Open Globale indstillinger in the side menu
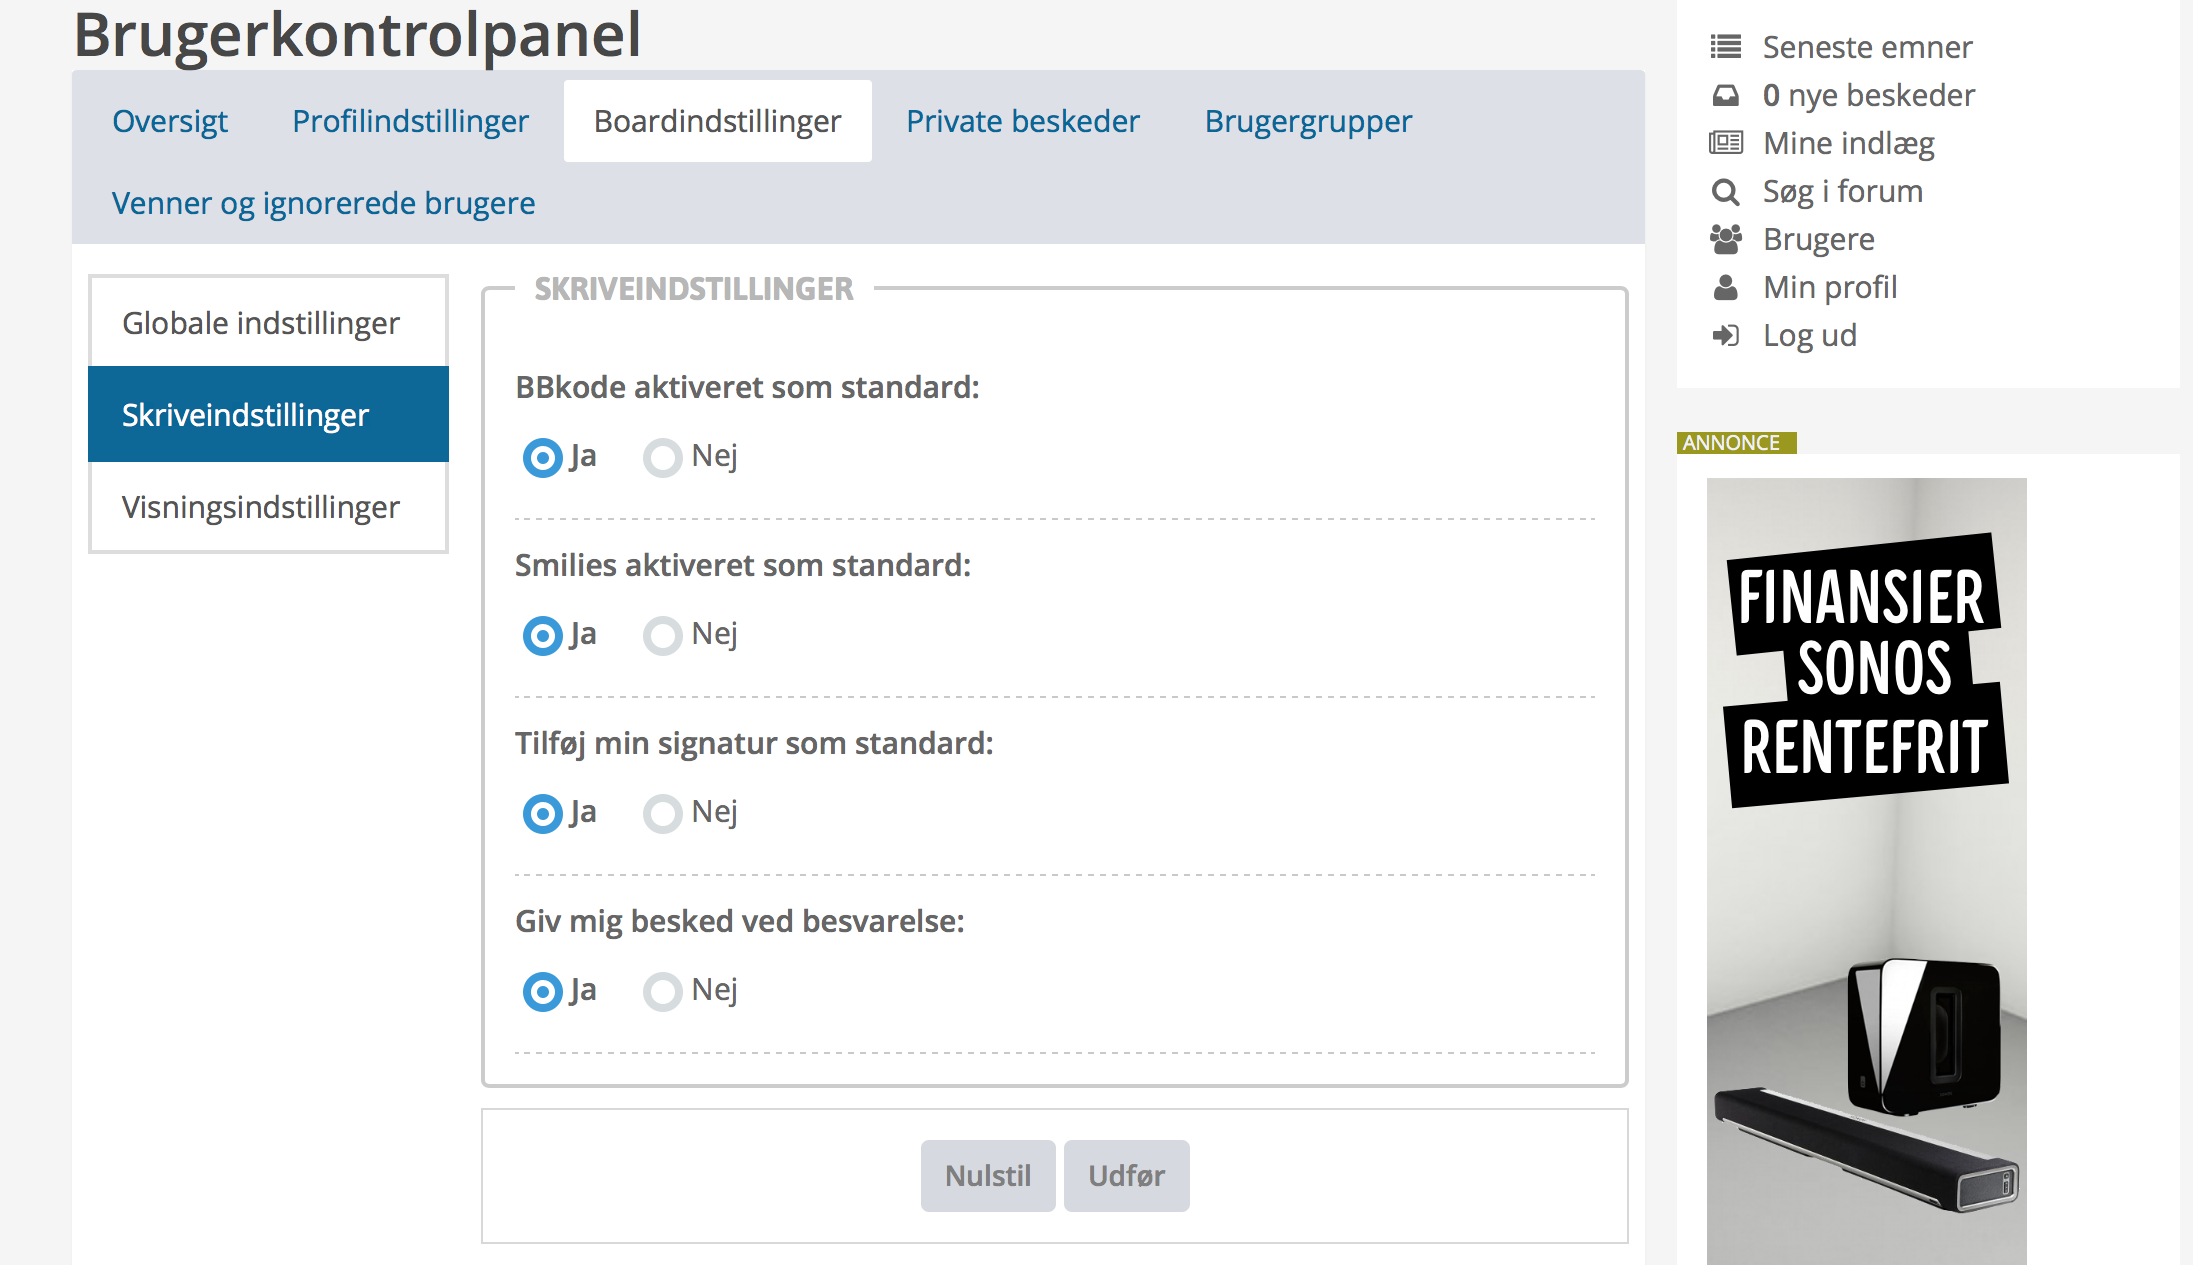This screenshot has width=2193, height=1265. [x=261, y=323]
